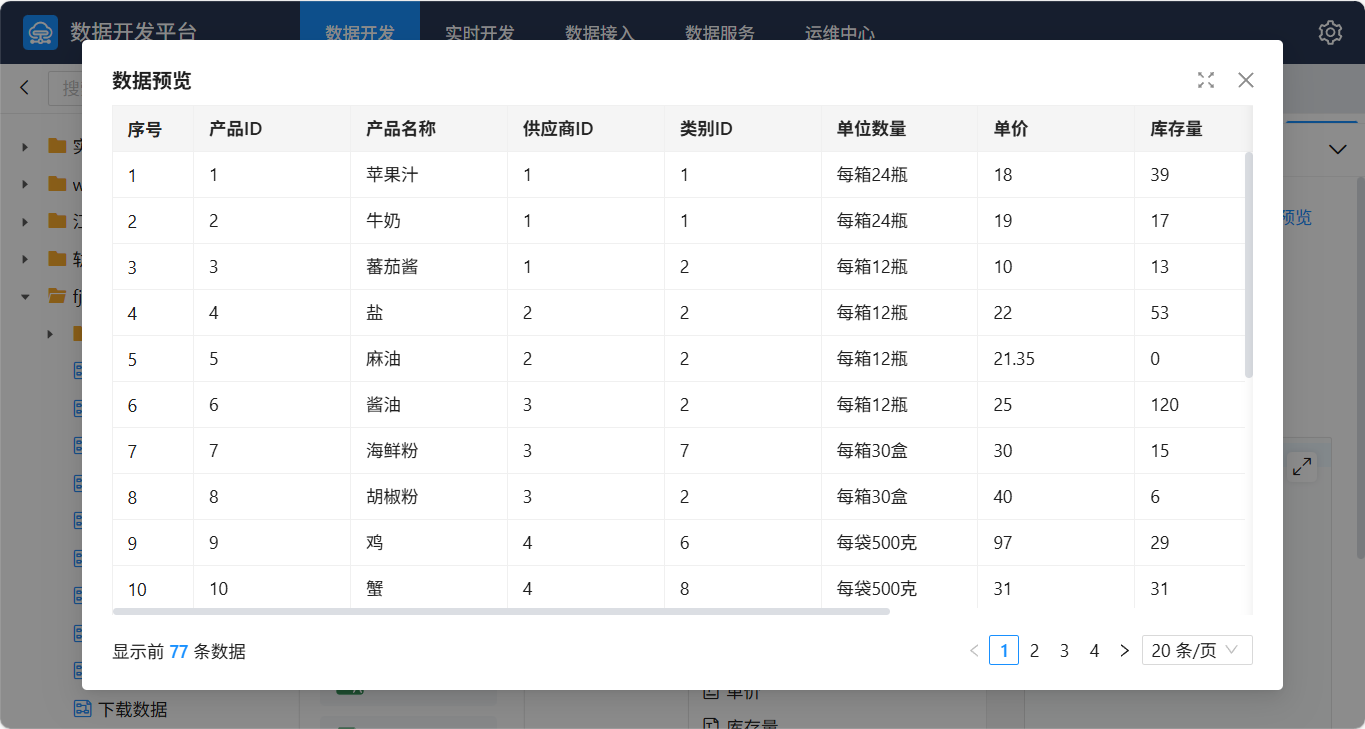Image resolution: width=1365 pixels, height=729 pixels.
Task: Click the horizontal scrollbar under the table
Action: (x=500, y=611)
